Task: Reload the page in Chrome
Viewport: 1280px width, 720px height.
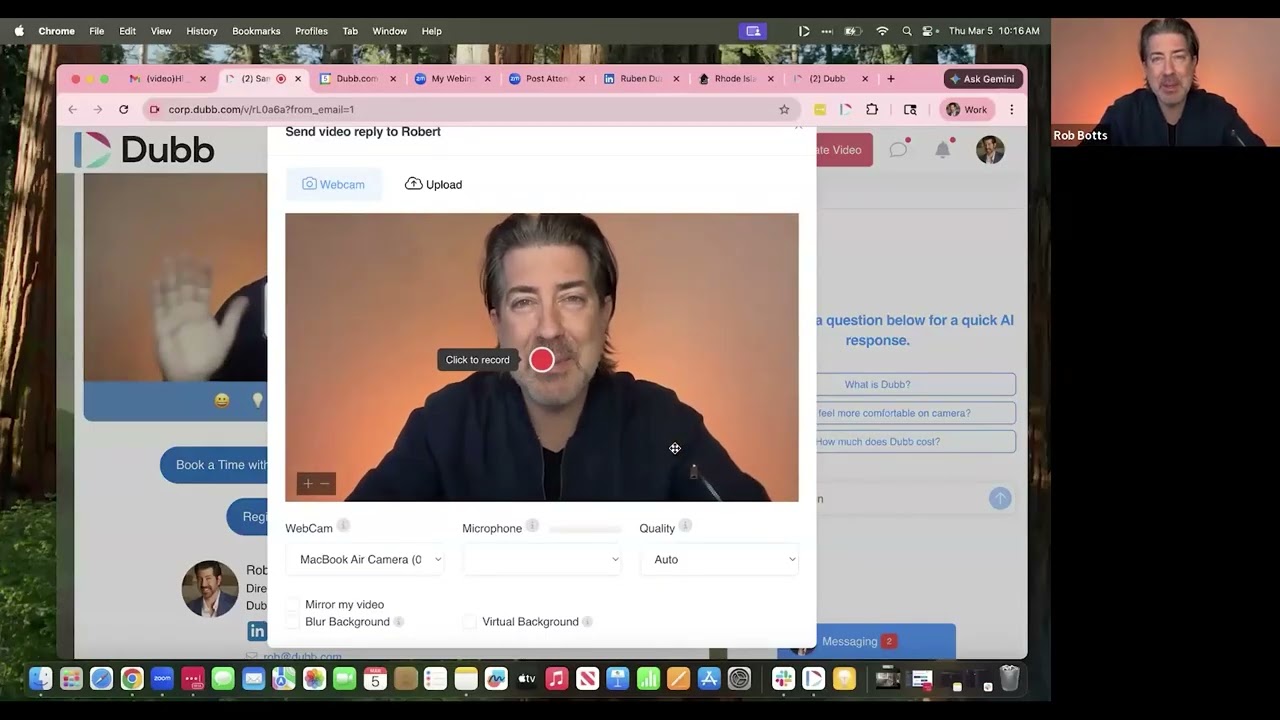Action: click(x=123, y=109)
